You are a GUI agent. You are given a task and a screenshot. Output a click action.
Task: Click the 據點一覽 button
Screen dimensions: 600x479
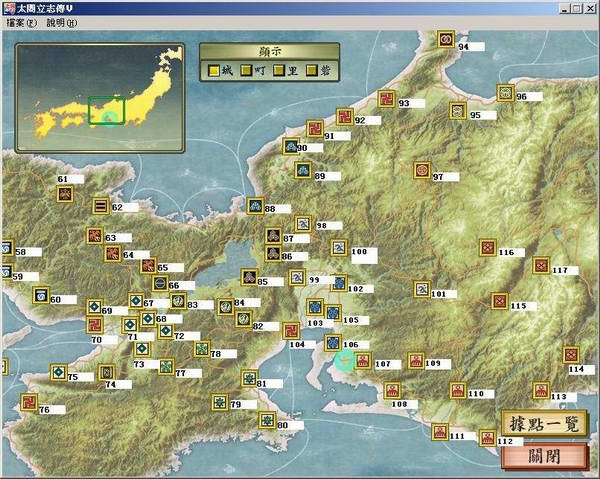[530, 422]
